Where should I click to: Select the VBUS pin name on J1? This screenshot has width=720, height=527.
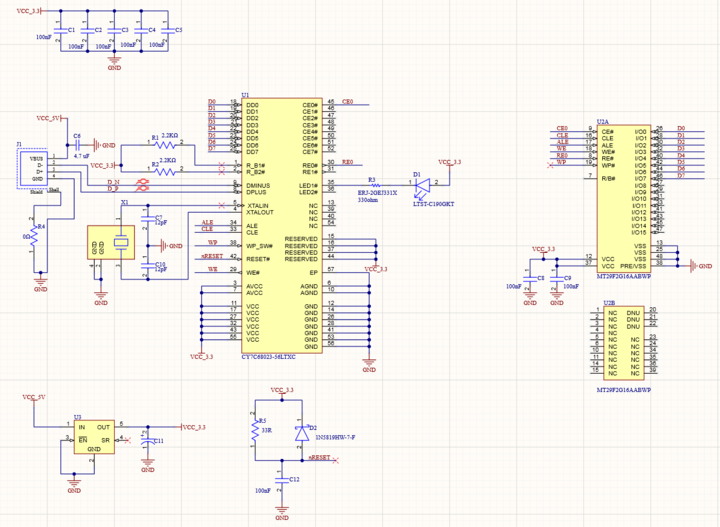tap(37, 159)
